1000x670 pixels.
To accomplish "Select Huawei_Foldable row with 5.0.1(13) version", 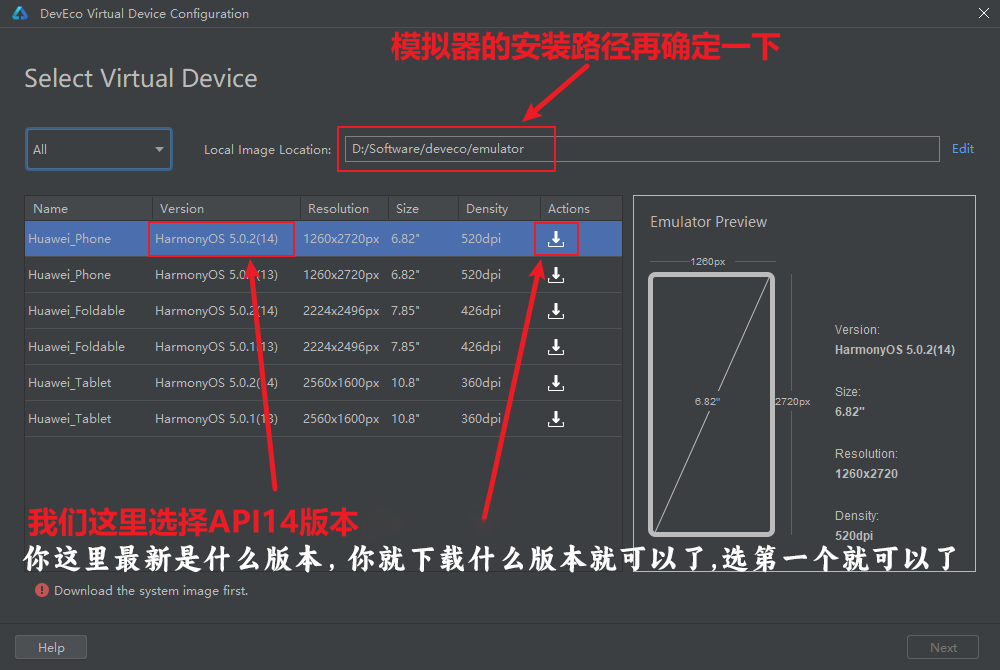I will (x=323, y=347).
